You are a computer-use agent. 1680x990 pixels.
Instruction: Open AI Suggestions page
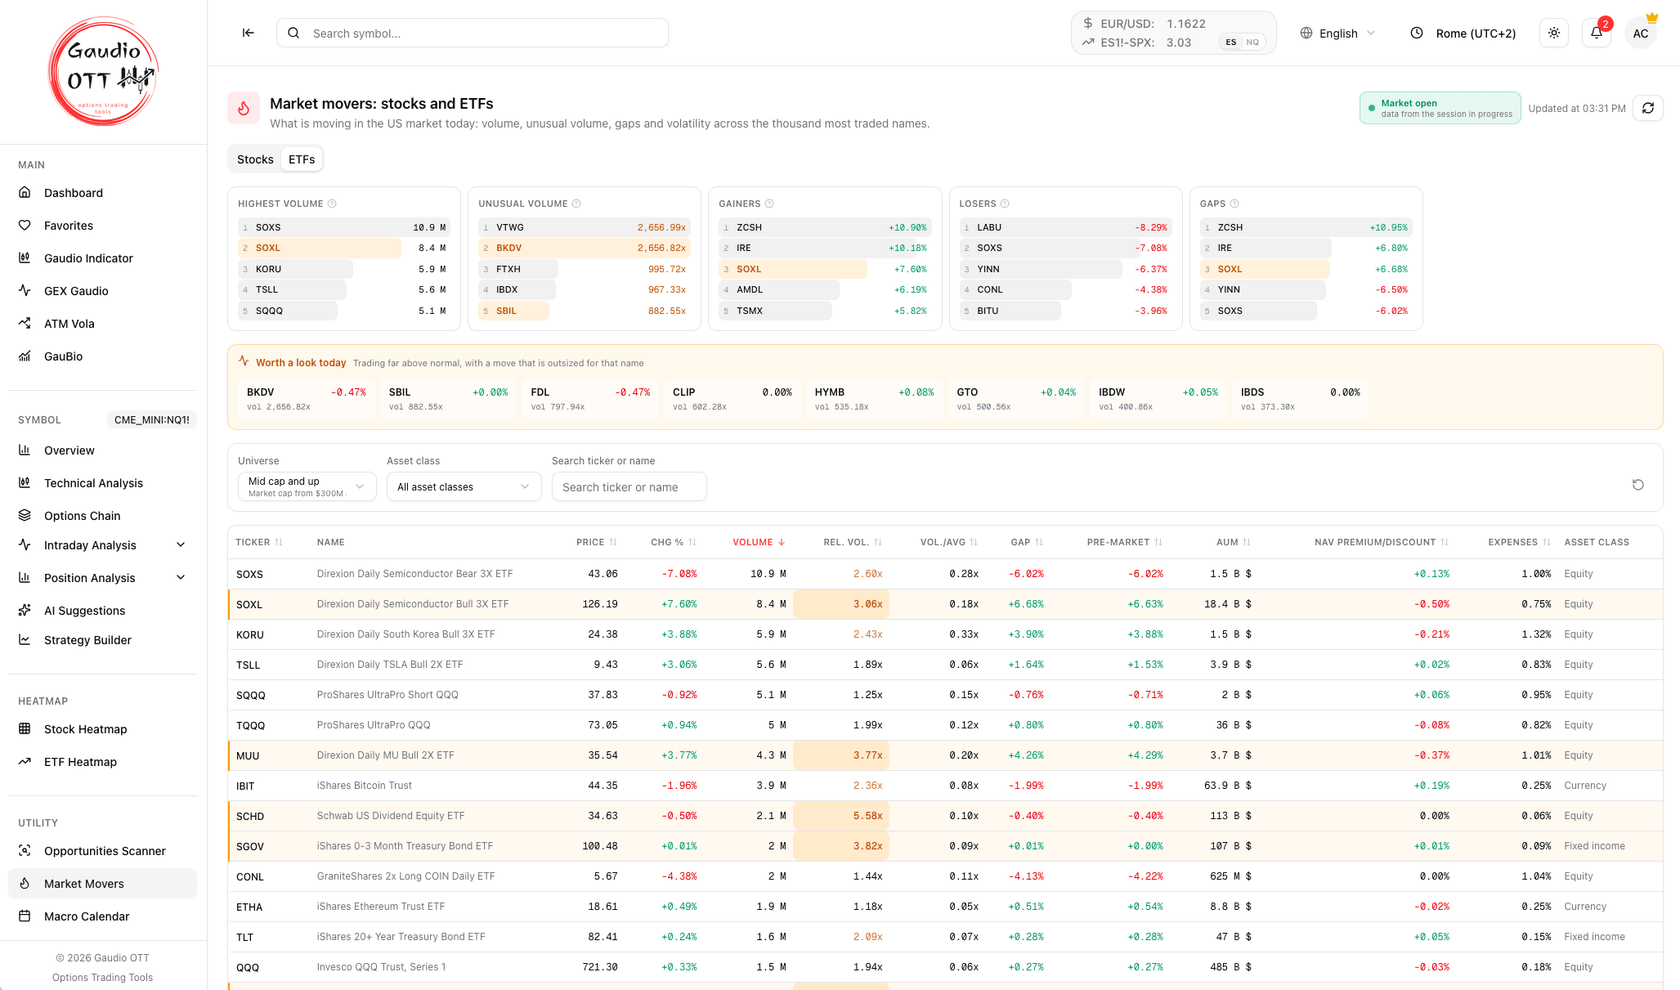pyautogui.click(x=102, y=611)
